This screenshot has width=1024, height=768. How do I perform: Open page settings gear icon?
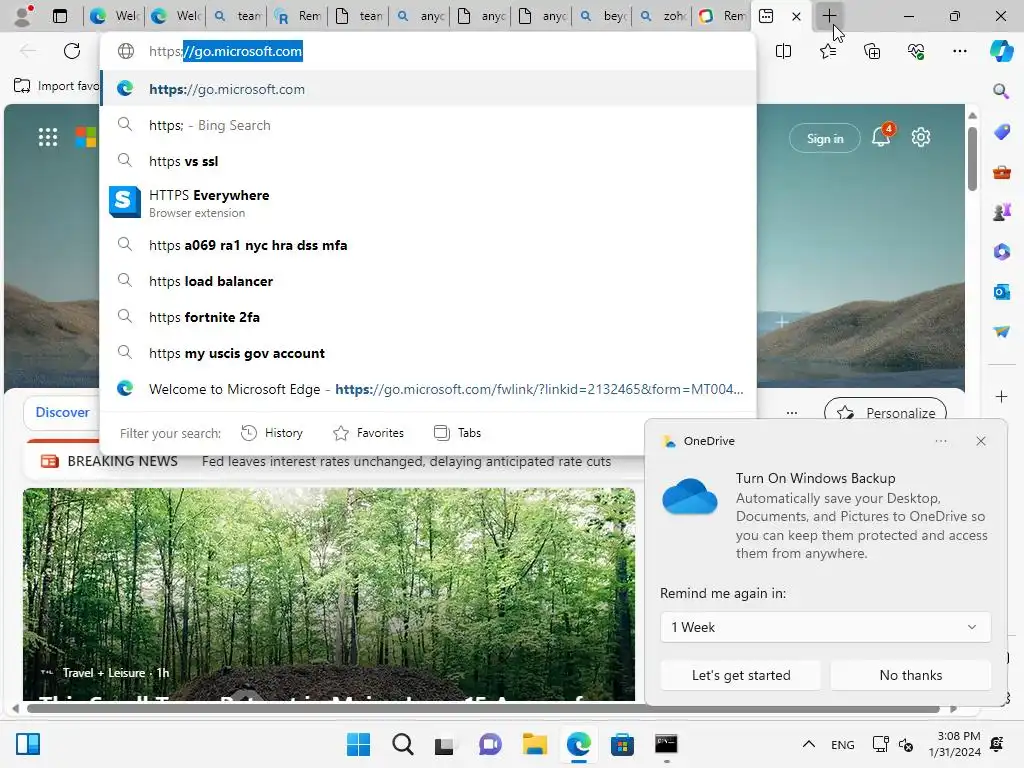click(x=921, y=137)
